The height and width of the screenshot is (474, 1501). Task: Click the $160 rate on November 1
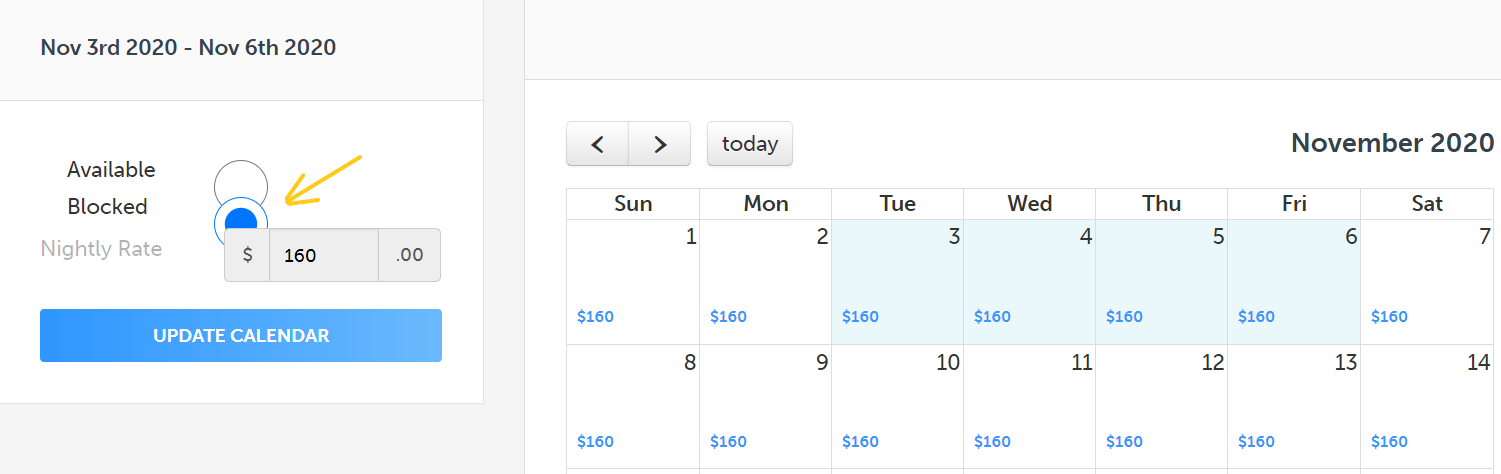[595, 317]
